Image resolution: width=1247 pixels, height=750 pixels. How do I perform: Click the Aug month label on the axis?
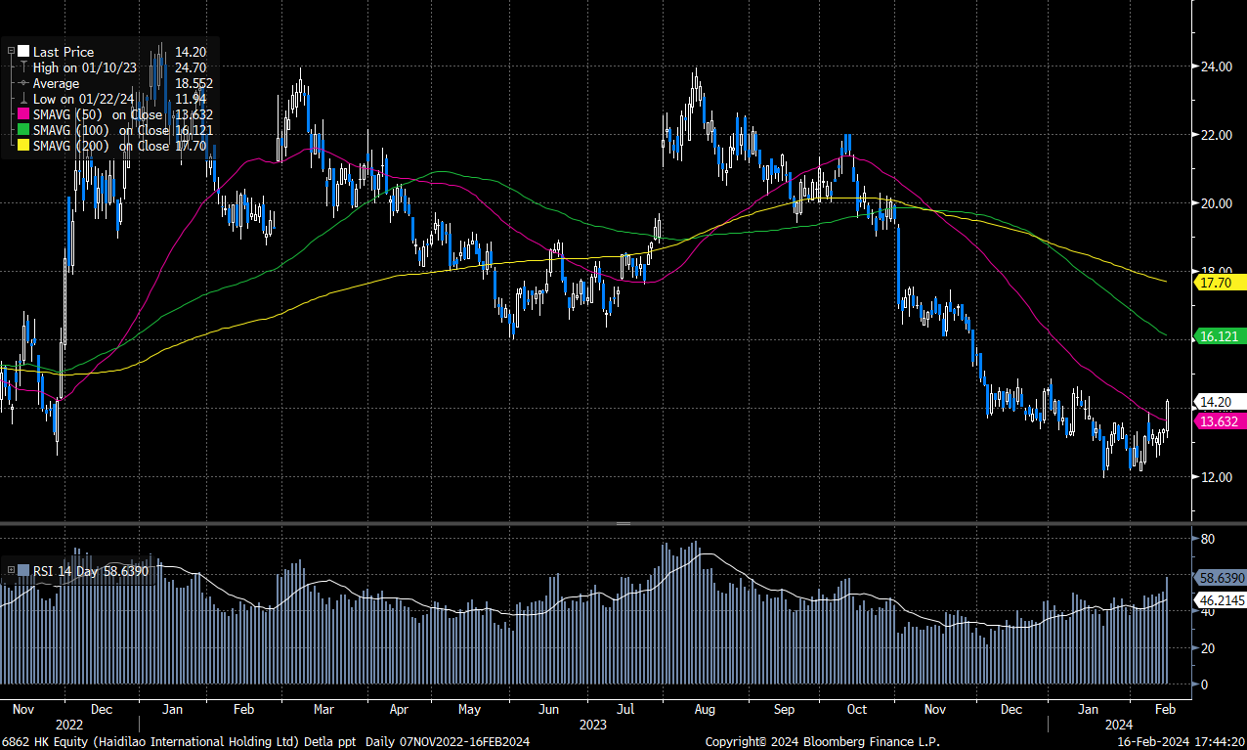tap(705, 709)
